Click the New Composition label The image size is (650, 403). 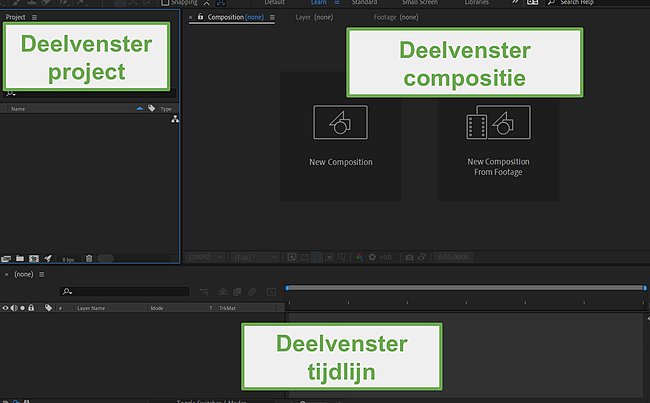tap(341, 162)
